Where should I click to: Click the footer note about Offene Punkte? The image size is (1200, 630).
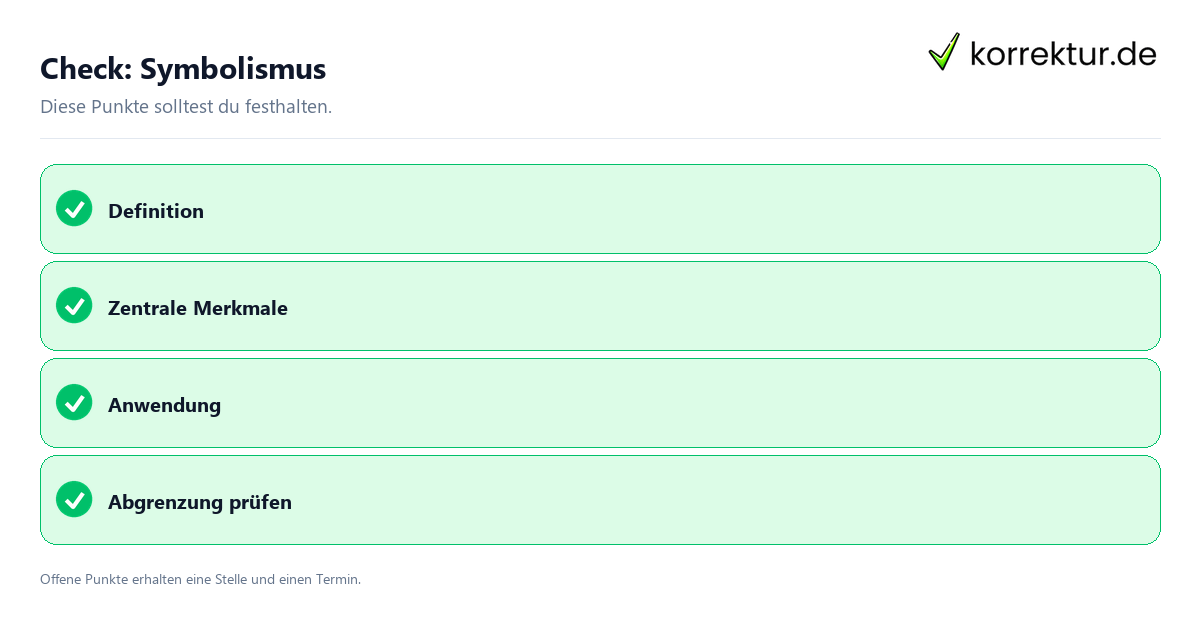click(x=200, y=579)
